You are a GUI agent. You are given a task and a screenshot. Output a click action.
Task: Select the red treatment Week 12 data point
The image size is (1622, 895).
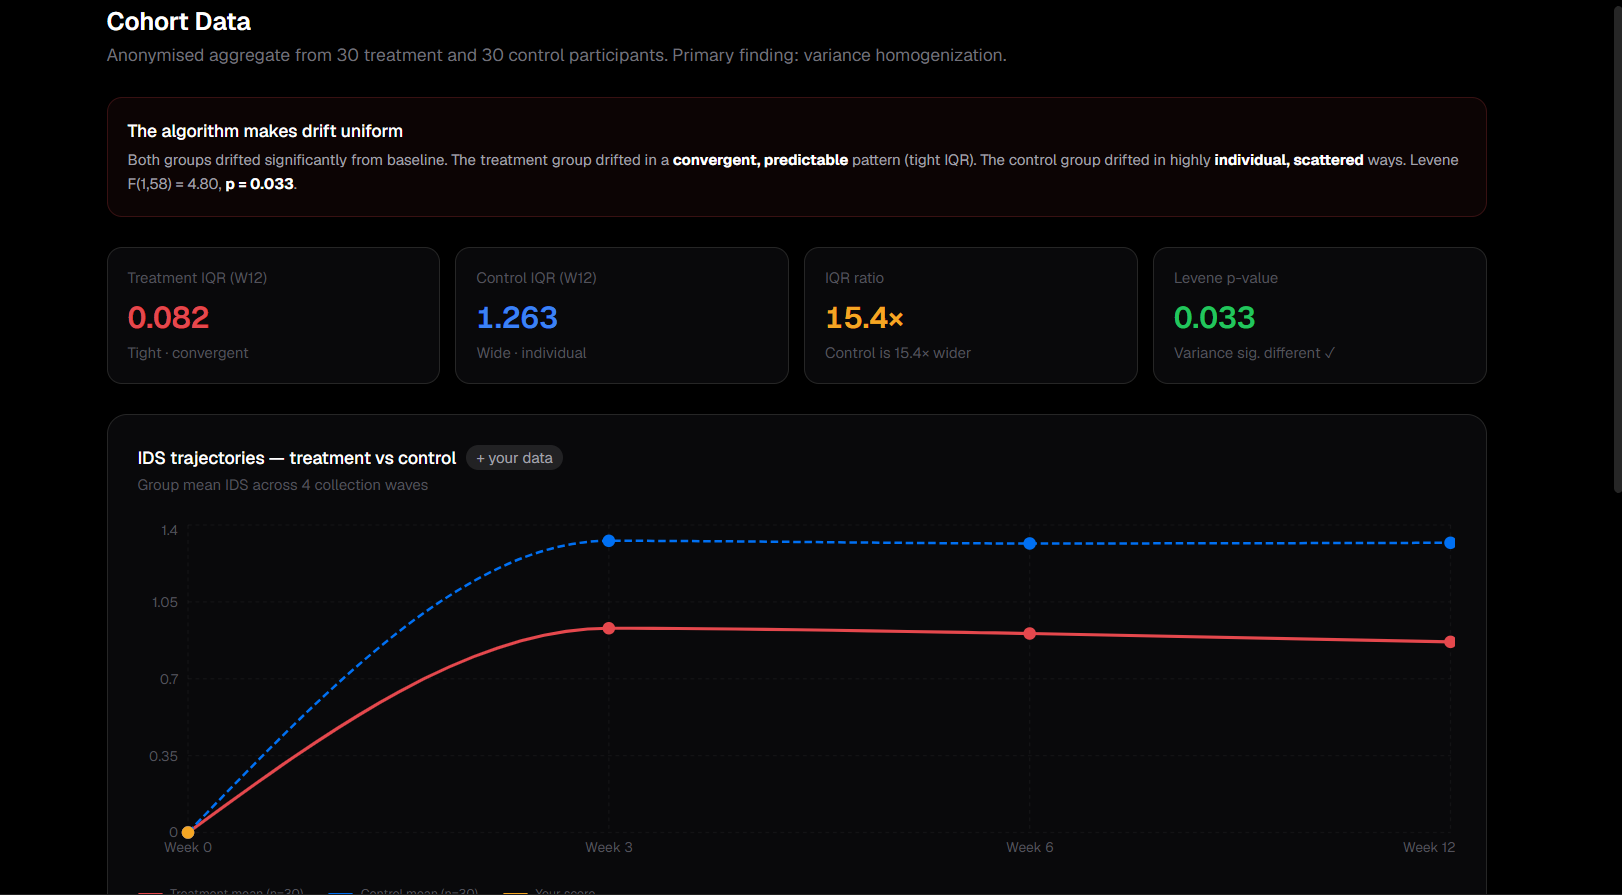(x=1450, y=642)
